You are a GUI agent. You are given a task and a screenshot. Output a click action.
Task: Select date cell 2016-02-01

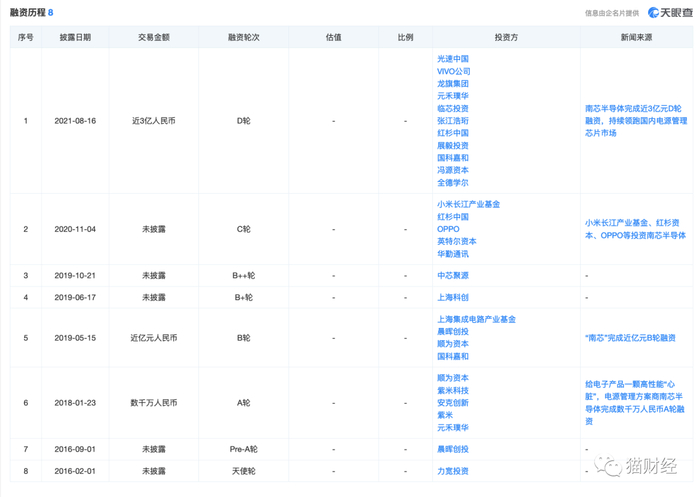click(75, 471)
